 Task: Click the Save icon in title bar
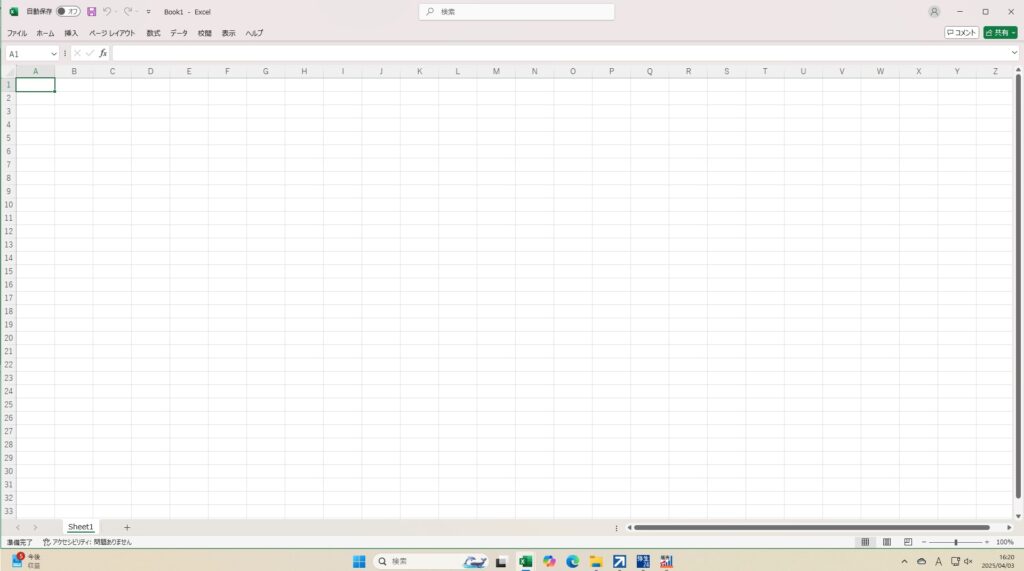[92, 12]
